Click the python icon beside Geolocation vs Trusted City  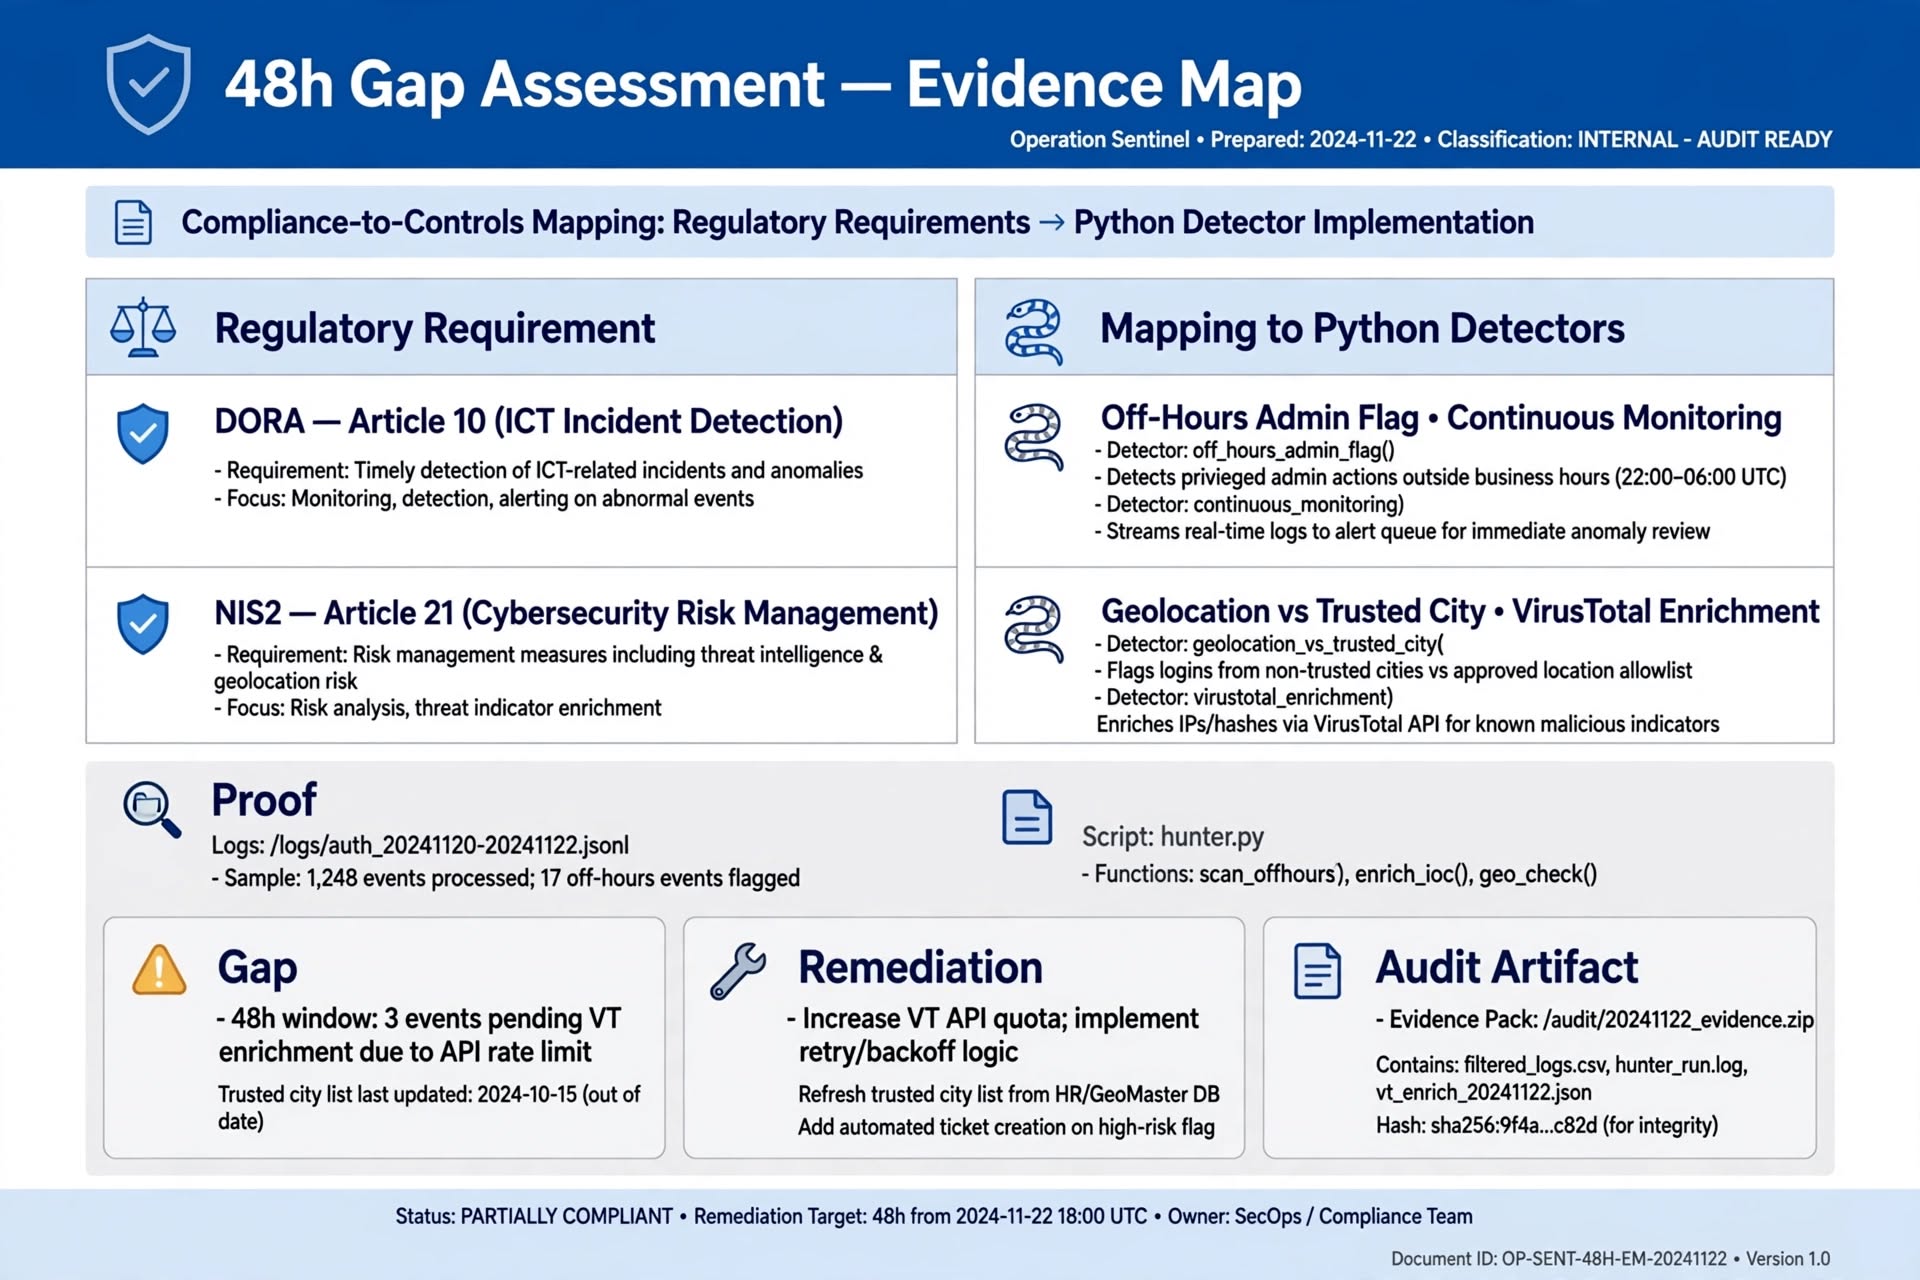point(1034,629)
